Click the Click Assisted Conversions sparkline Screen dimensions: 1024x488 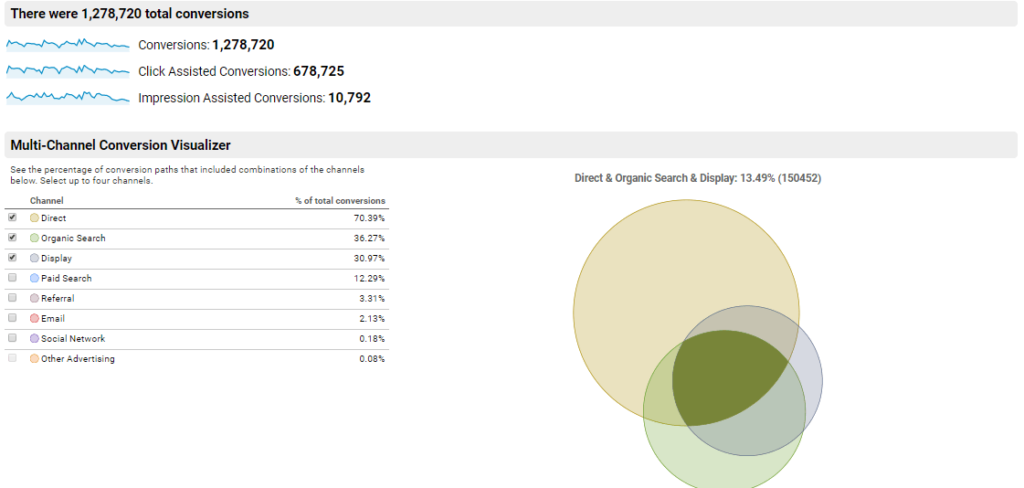click(x=68, y=71)
